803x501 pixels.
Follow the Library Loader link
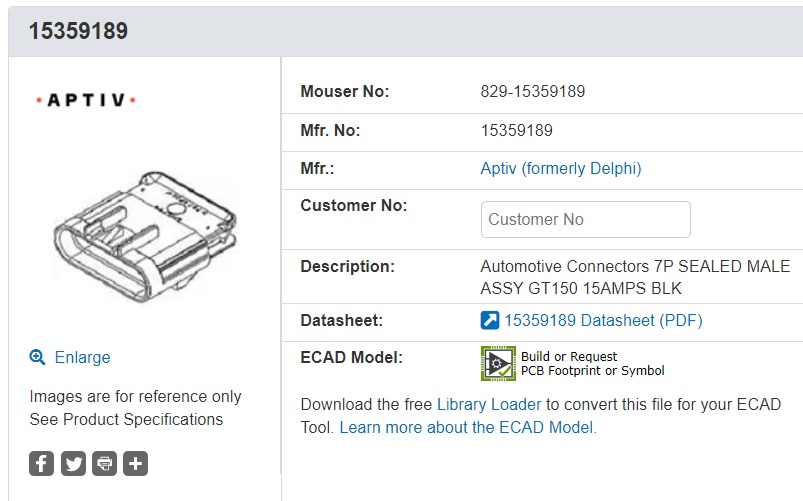[489, 404]
